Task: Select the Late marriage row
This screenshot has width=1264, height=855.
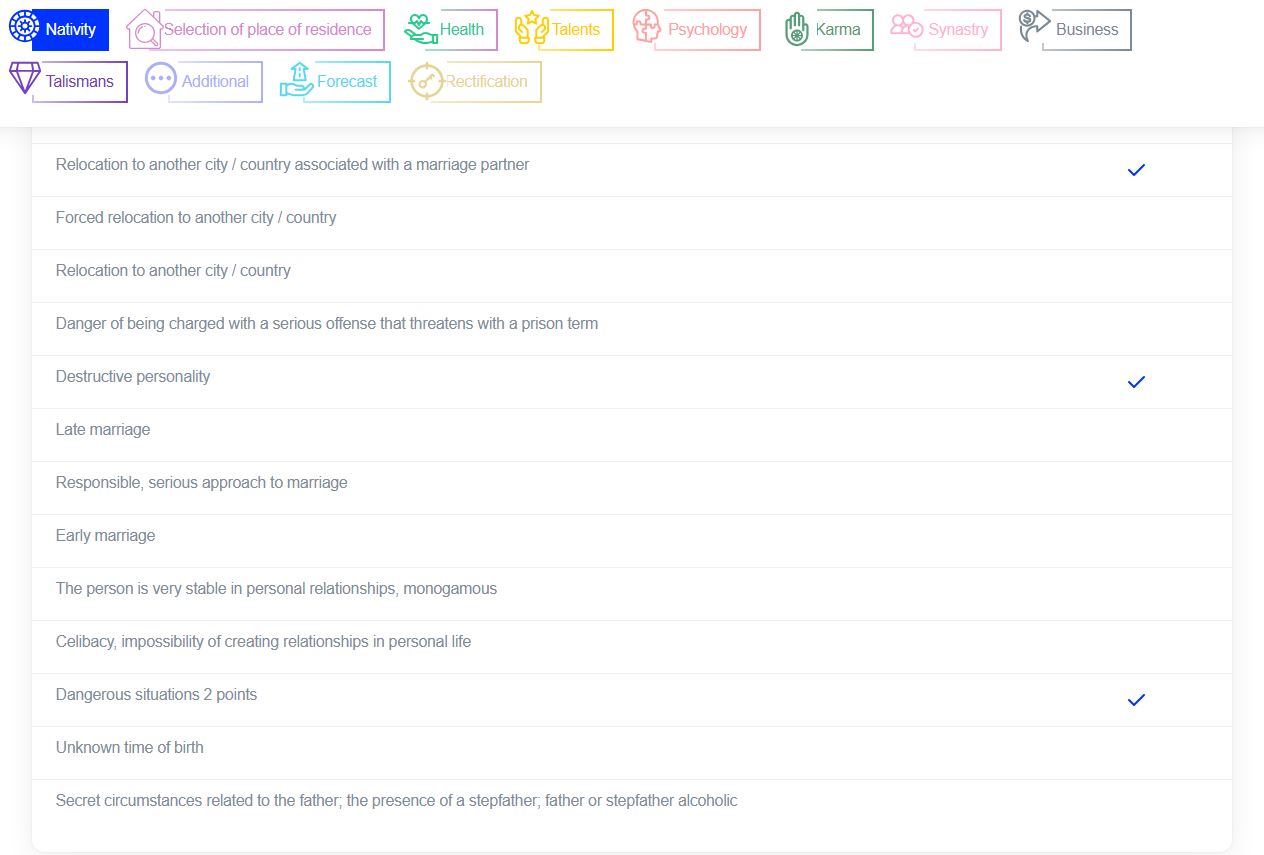Action: click(103, 430)
